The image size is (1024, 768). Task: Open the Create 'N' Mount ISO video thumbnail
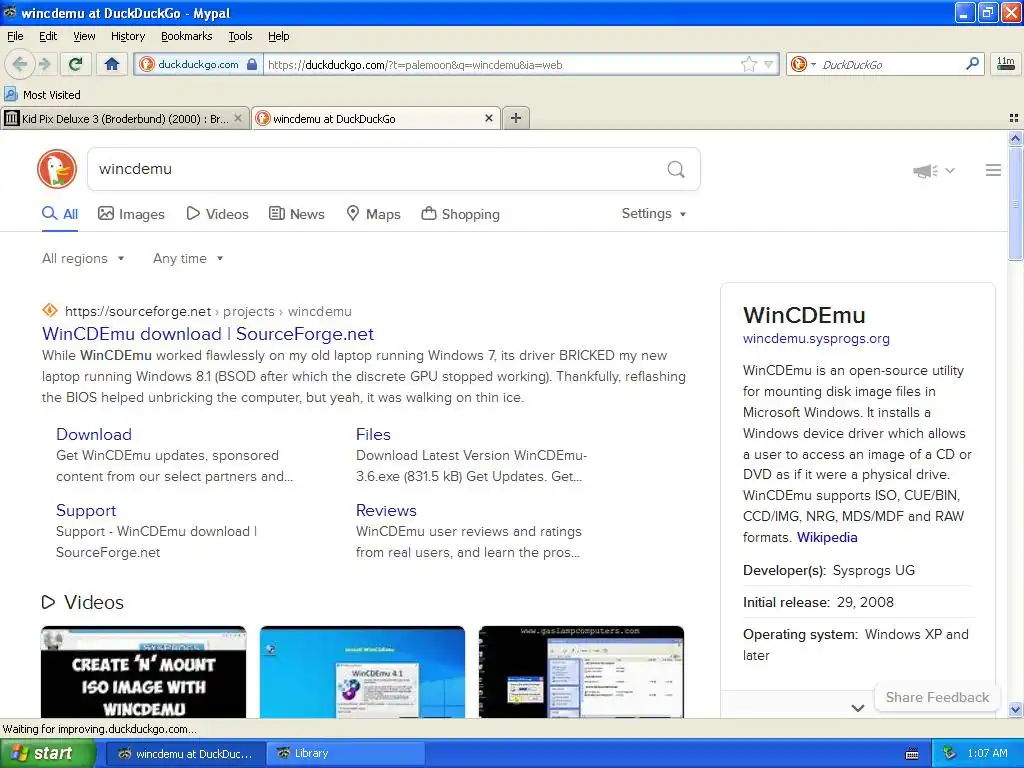tap(144, 672)
